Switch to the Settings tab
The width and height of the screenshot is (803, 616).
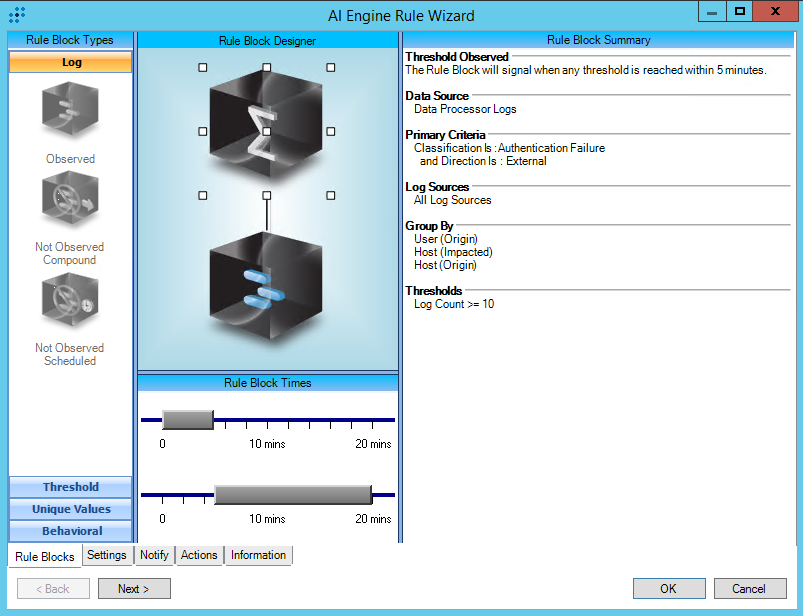(106, 555)
